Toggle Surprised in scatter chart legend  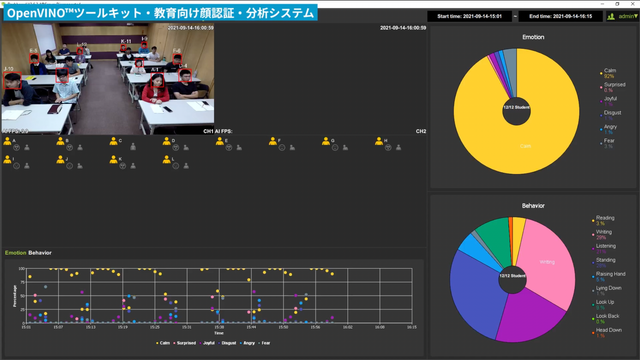(184, 343)
